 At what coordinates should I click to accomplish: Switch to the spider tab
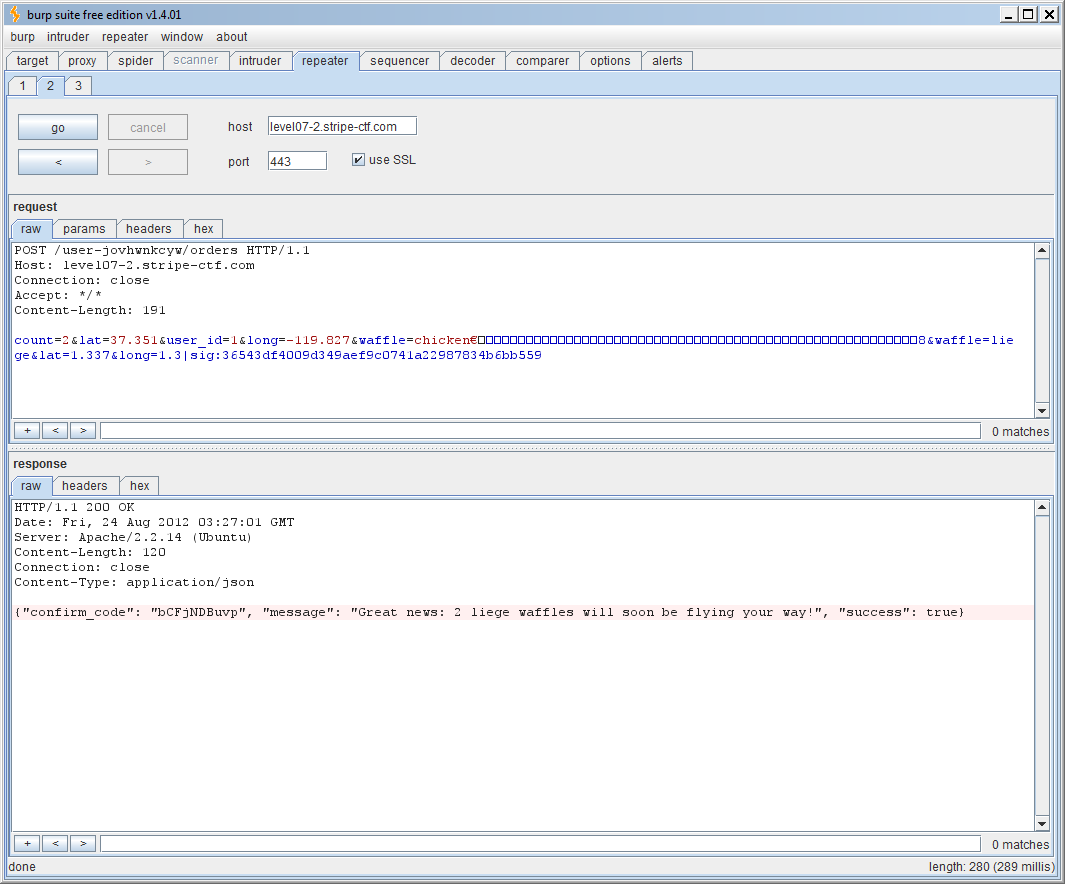pyautogui.click(x=135, y=60)
